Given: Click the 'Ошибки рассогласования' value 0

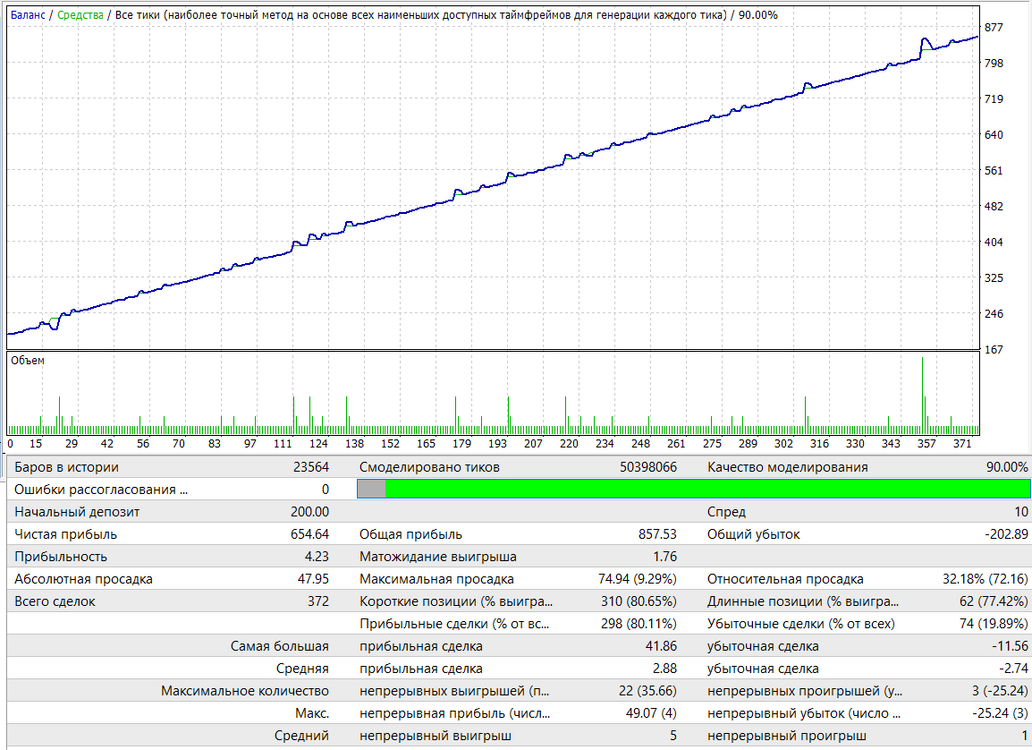Looking at the screenshot, I should [x=325, y=489].
